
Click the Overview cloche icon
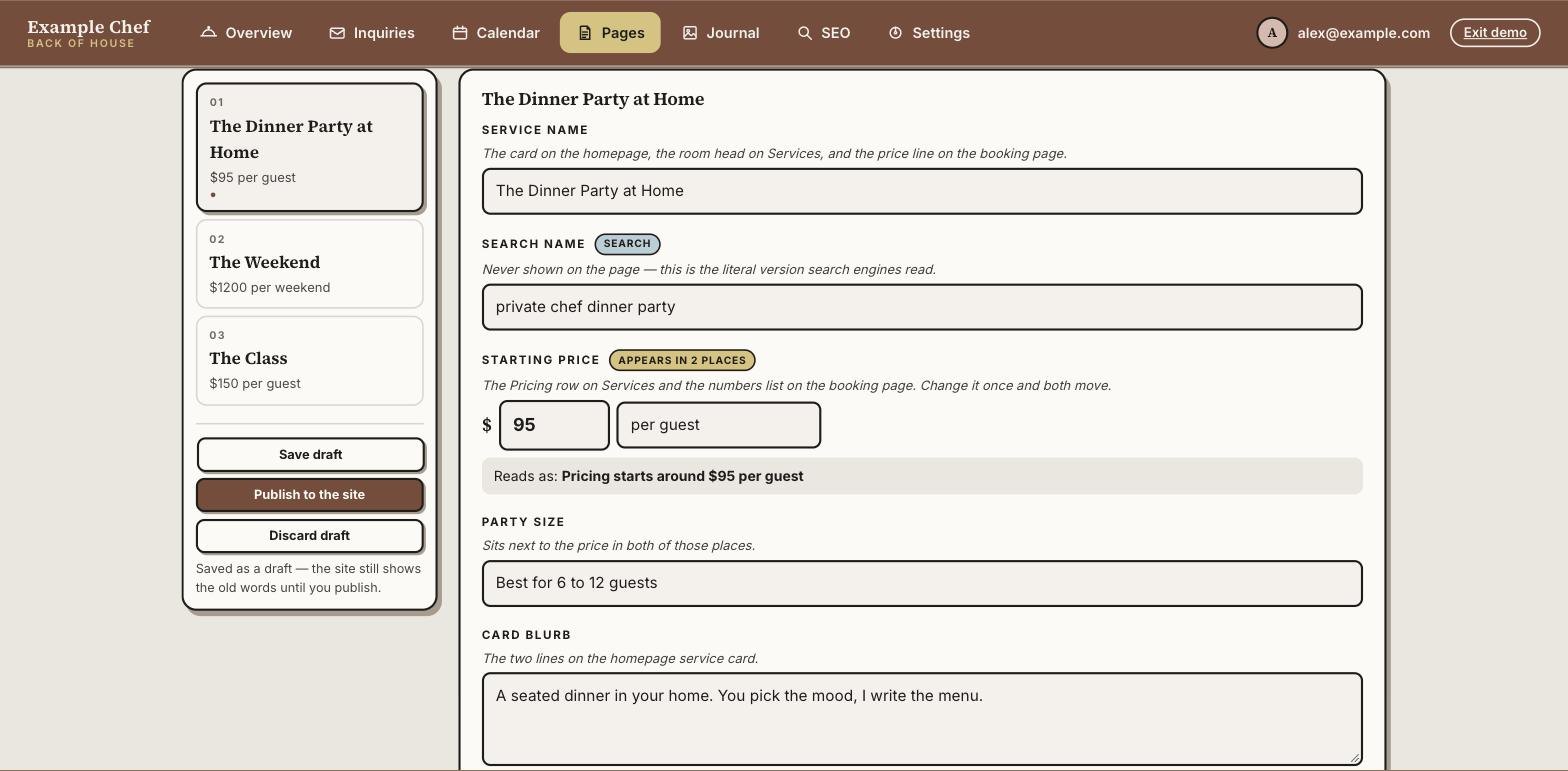208,33
